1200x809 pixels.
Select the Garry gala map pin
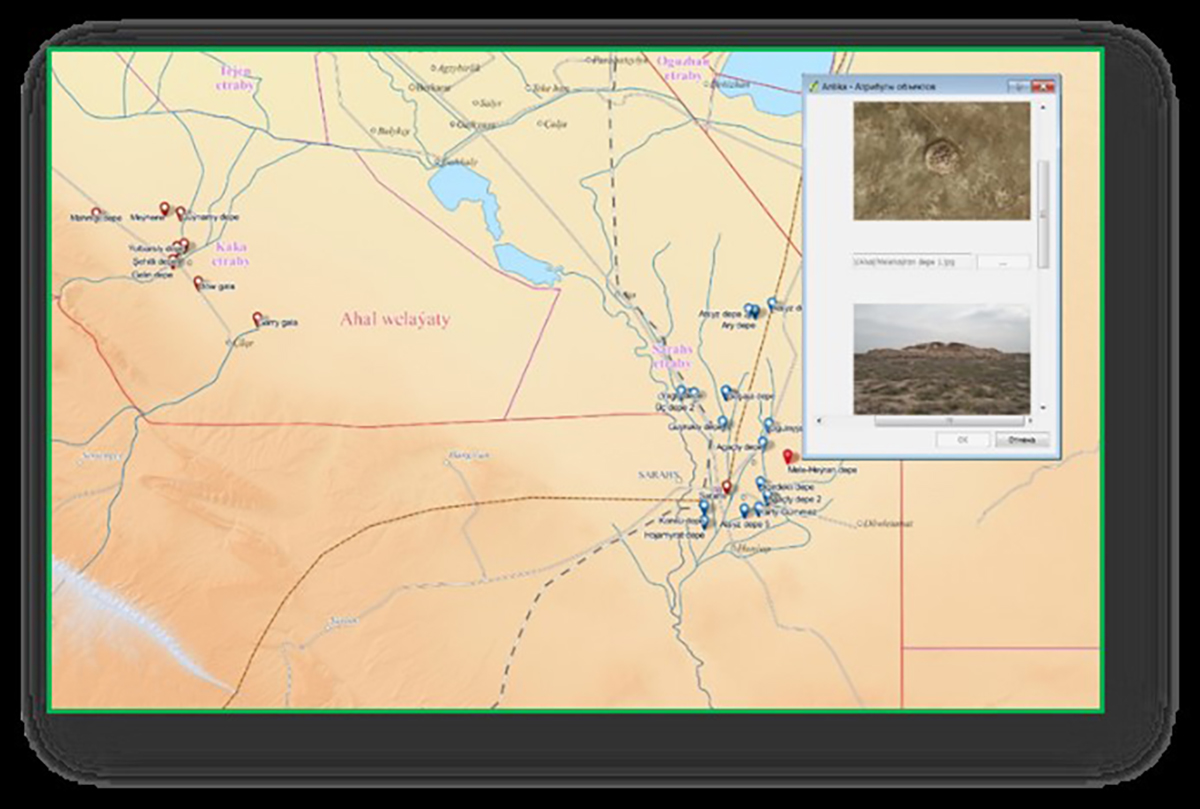(x=257, y=318)
